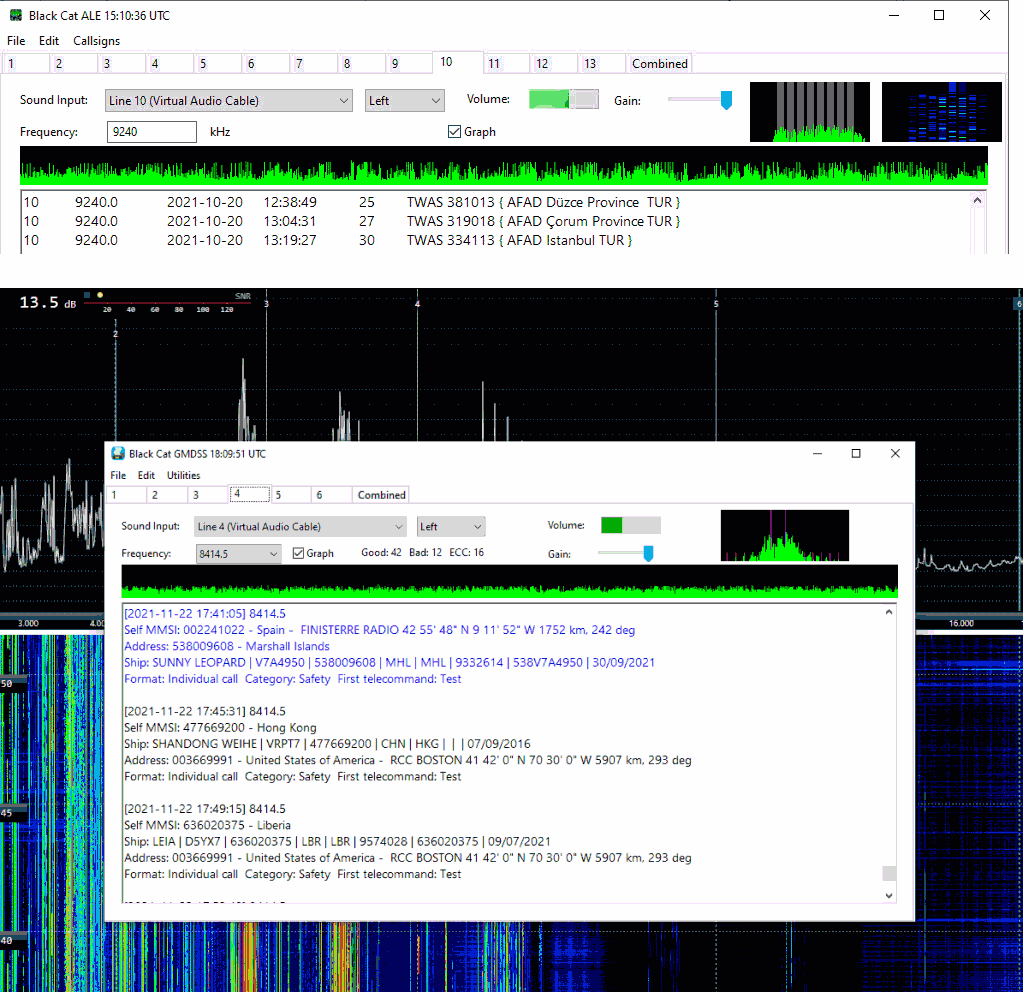Screen dimensions: 1023x992
Task: Switch to tab 3 in GMDSS window
Action: [209, 495]
